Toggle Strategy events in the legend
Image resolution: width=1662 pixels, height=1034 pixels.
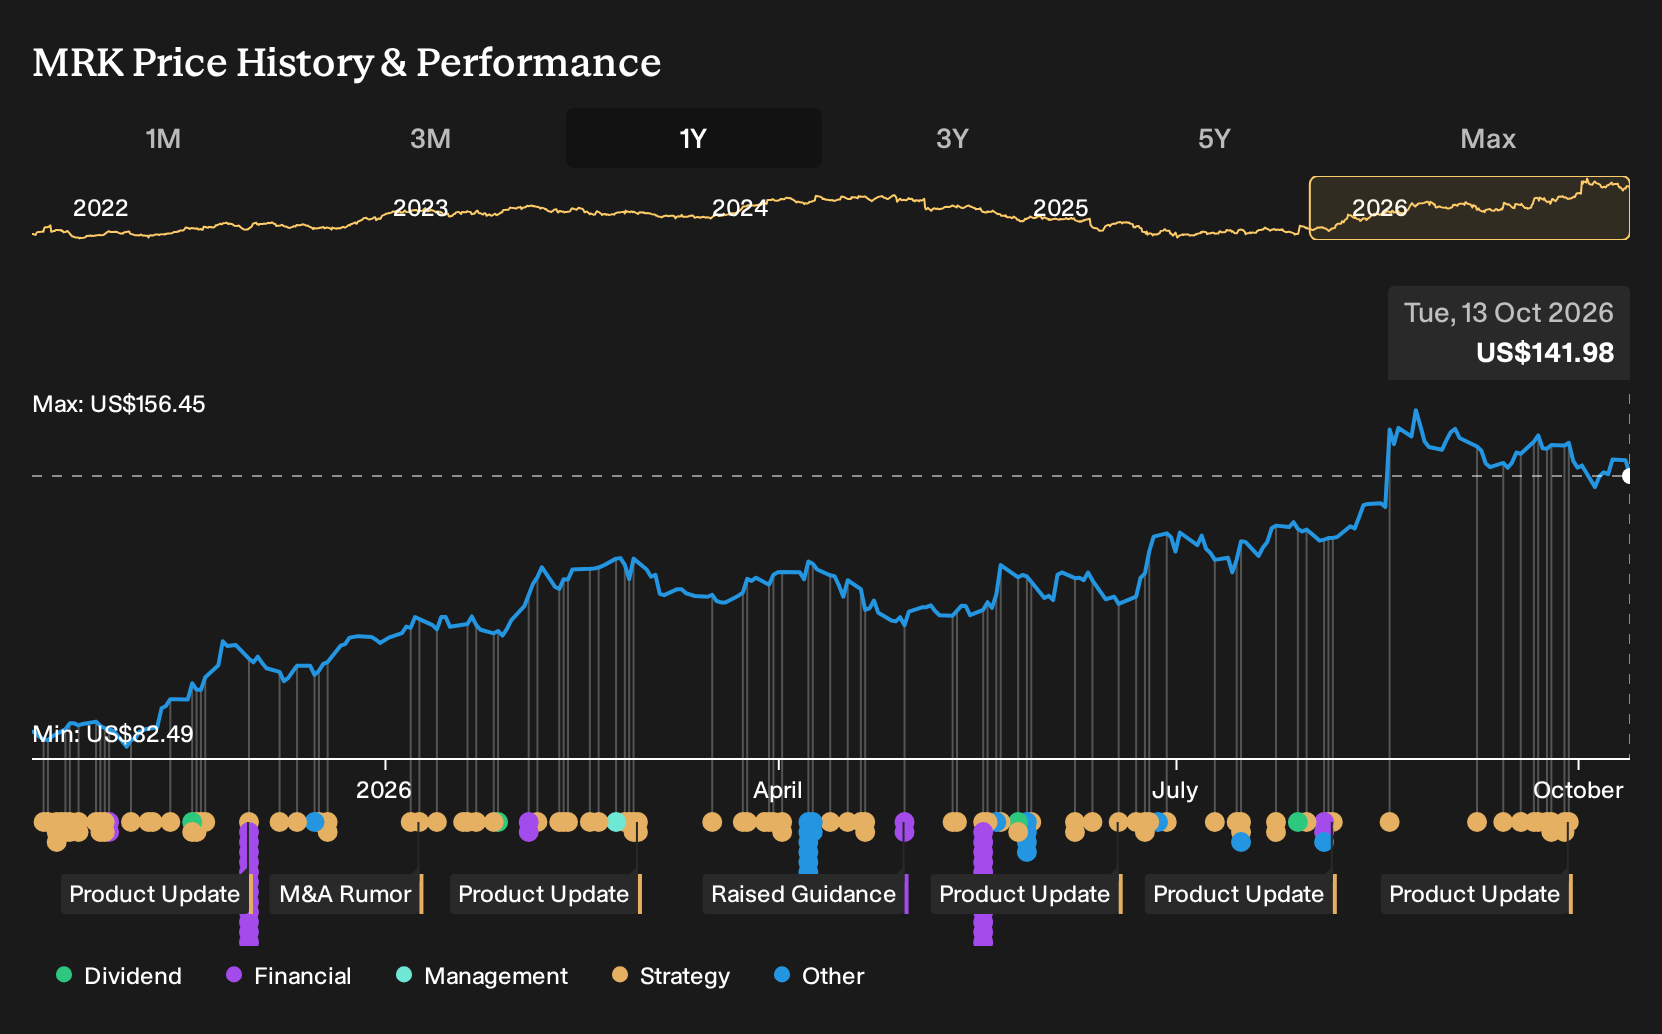671,975
